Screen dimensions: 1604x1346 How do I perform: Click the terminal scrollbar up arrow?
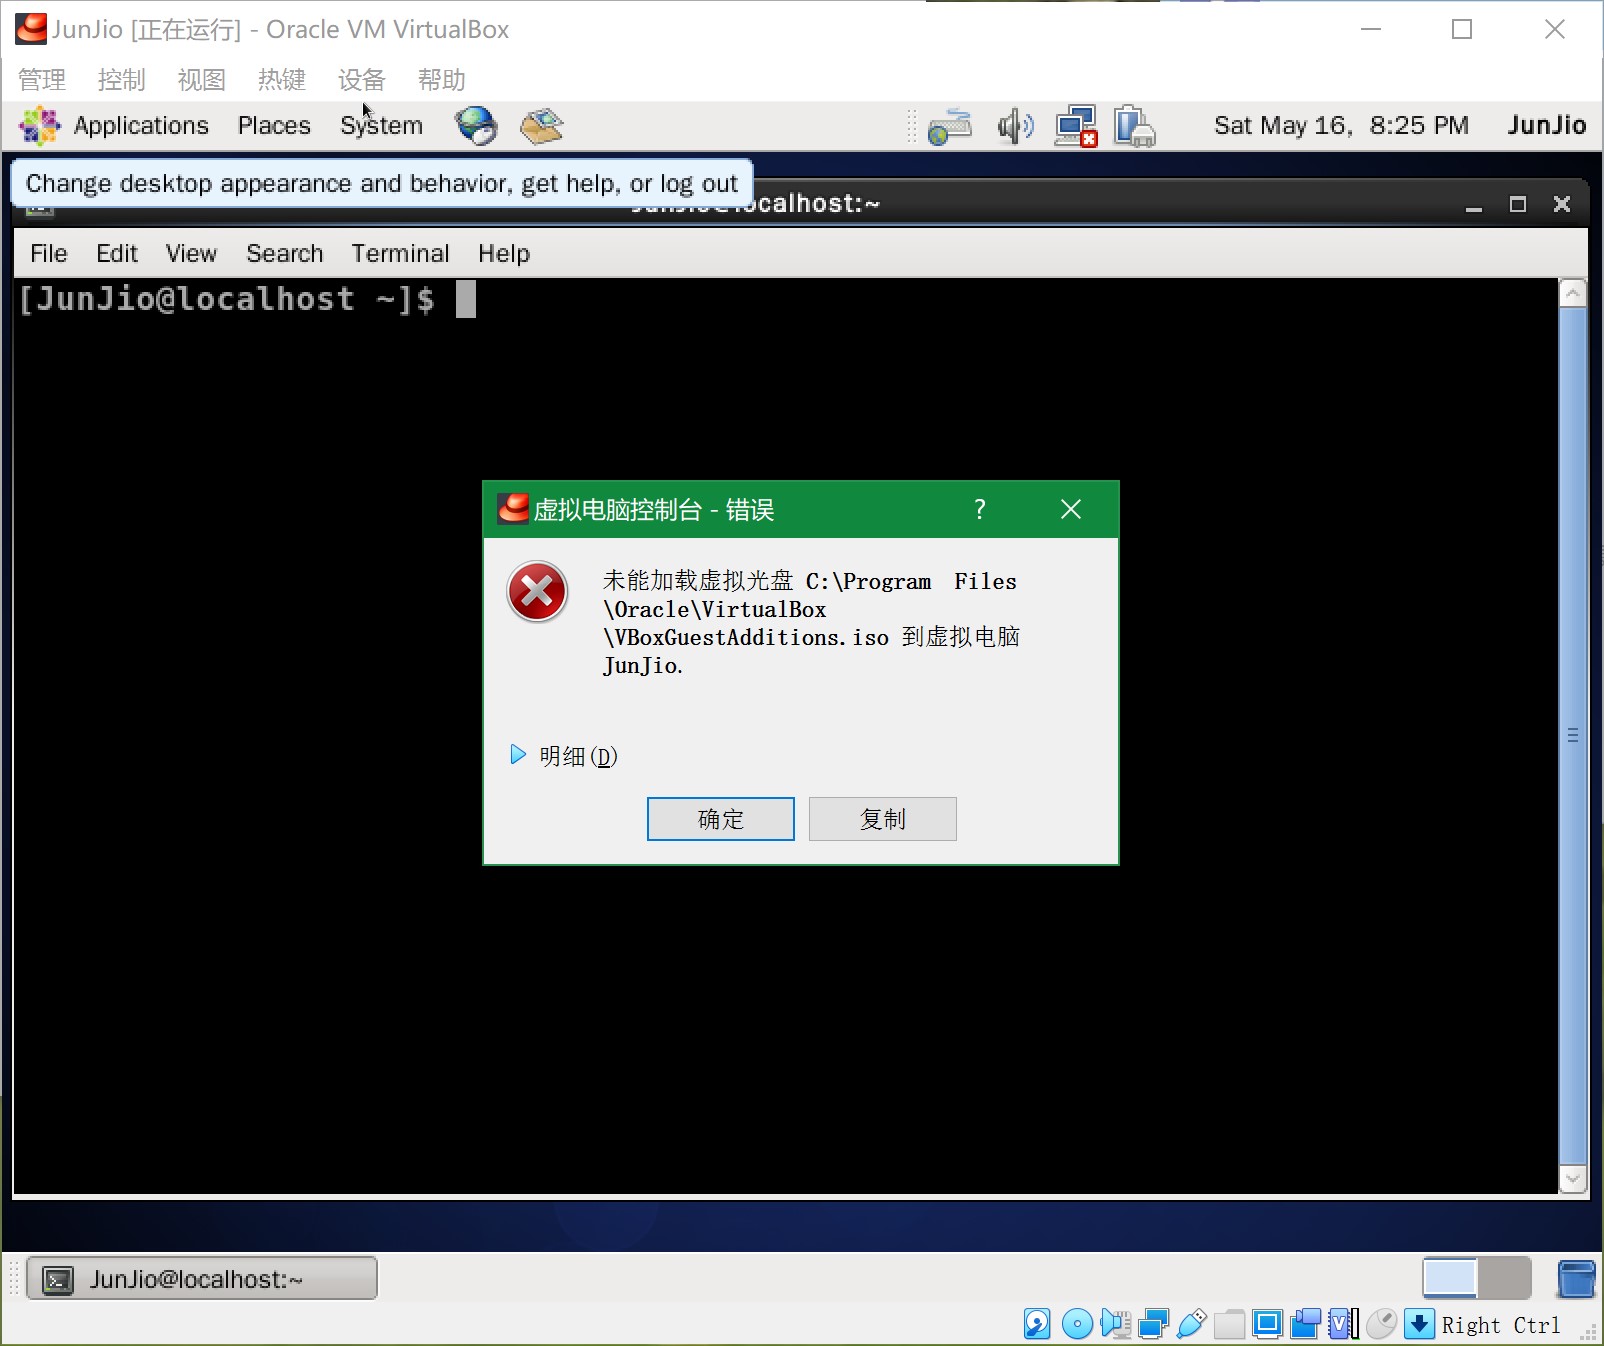(1573, 293)
